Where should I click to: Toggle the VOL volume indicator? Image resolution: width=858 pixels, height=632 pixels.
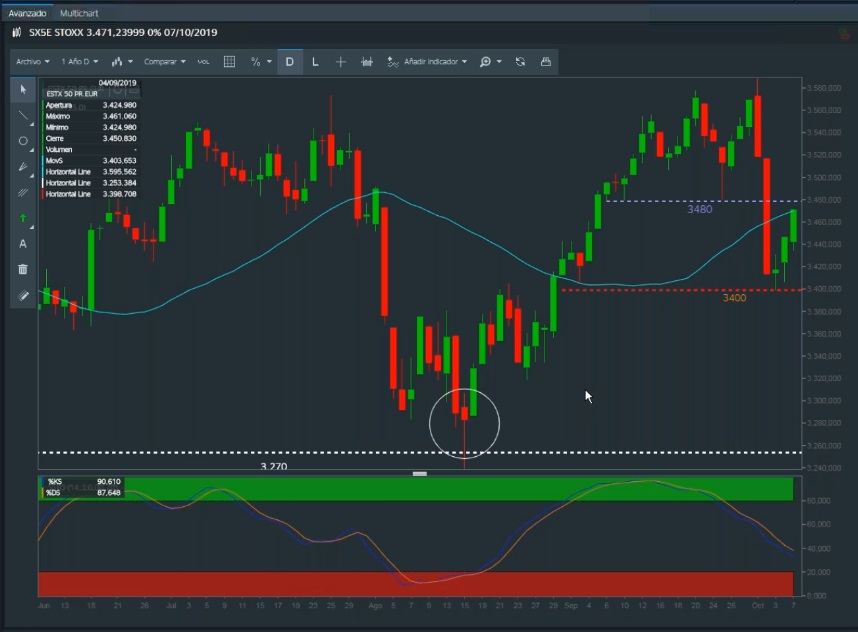pyautogui.click(x=204, y=62)
